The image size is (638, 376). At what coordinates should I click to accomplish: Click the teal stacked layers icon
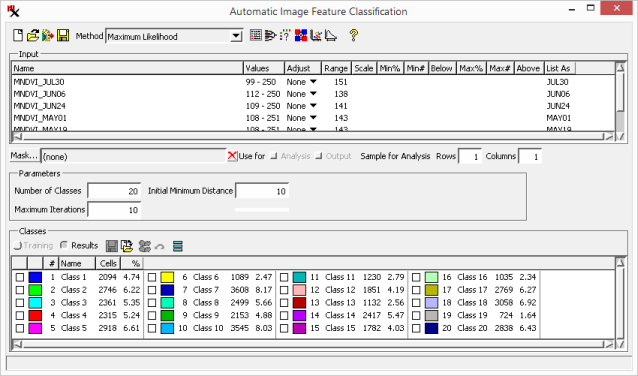tap(178, 246)
